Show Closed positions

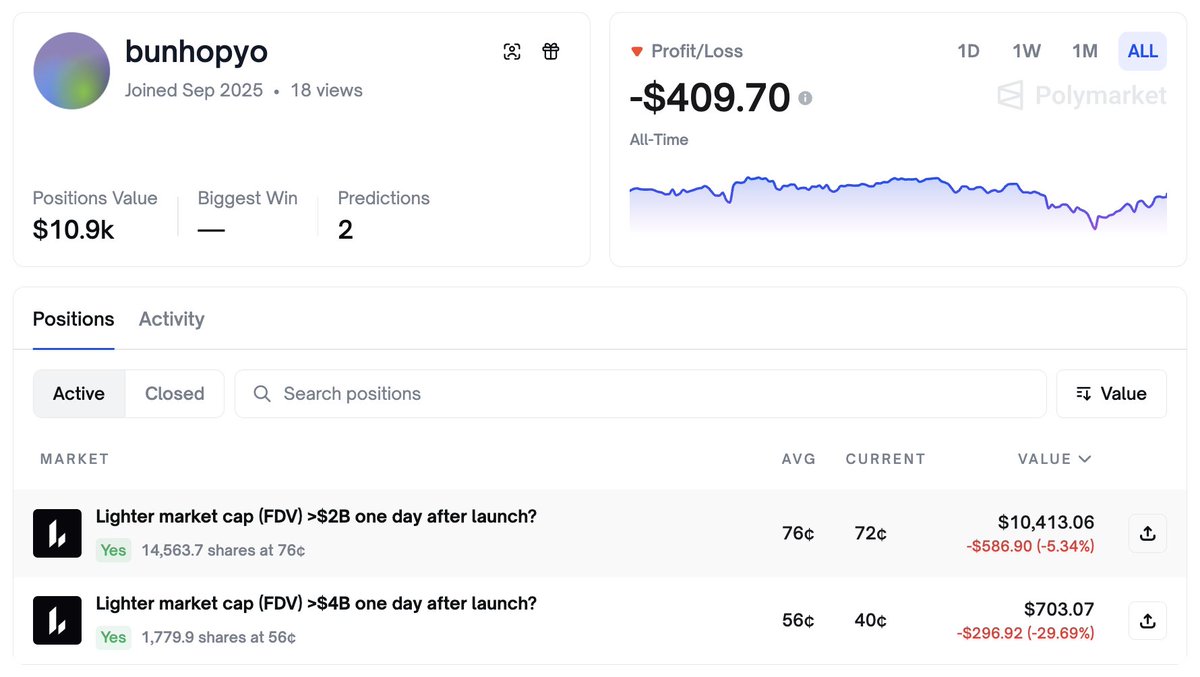pyautogui.click(x=174, y=394)
